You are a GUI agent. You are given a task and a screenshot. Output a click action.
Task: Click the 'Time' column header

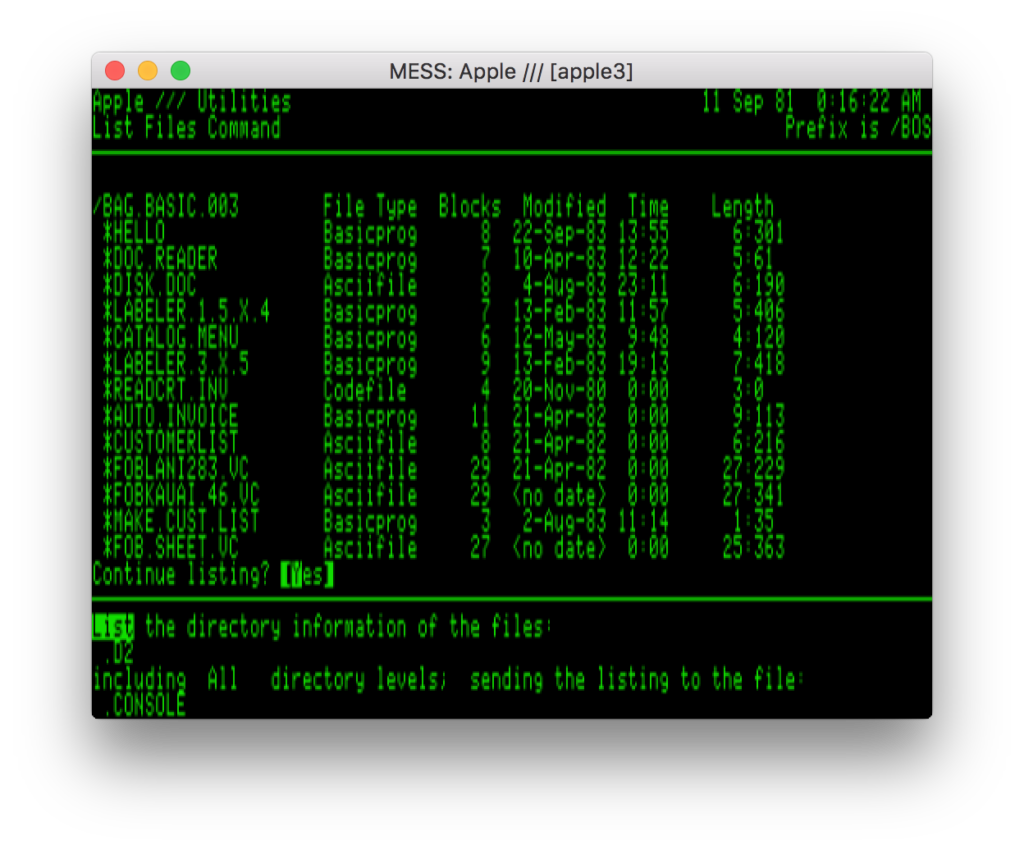tap(648, 207)
